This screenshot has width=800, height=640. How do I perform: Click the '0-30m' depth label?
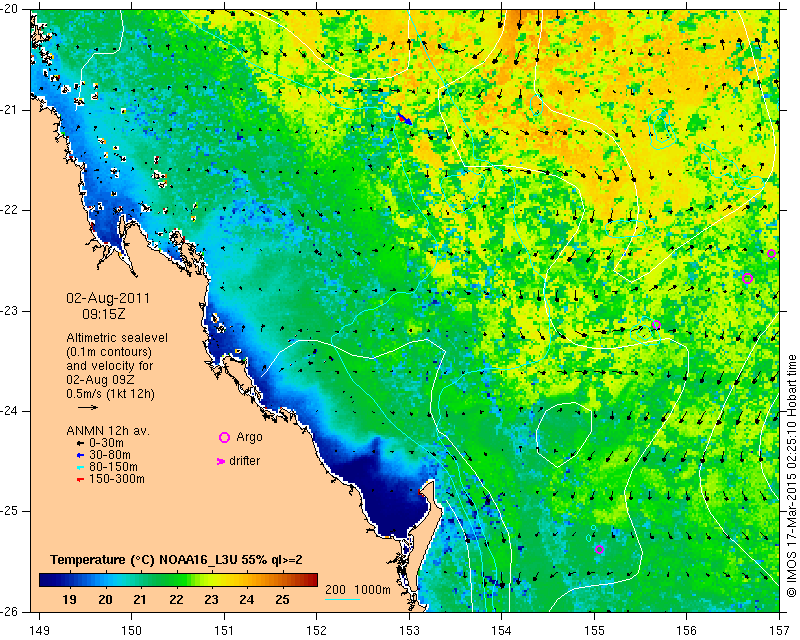click(106, 443)
